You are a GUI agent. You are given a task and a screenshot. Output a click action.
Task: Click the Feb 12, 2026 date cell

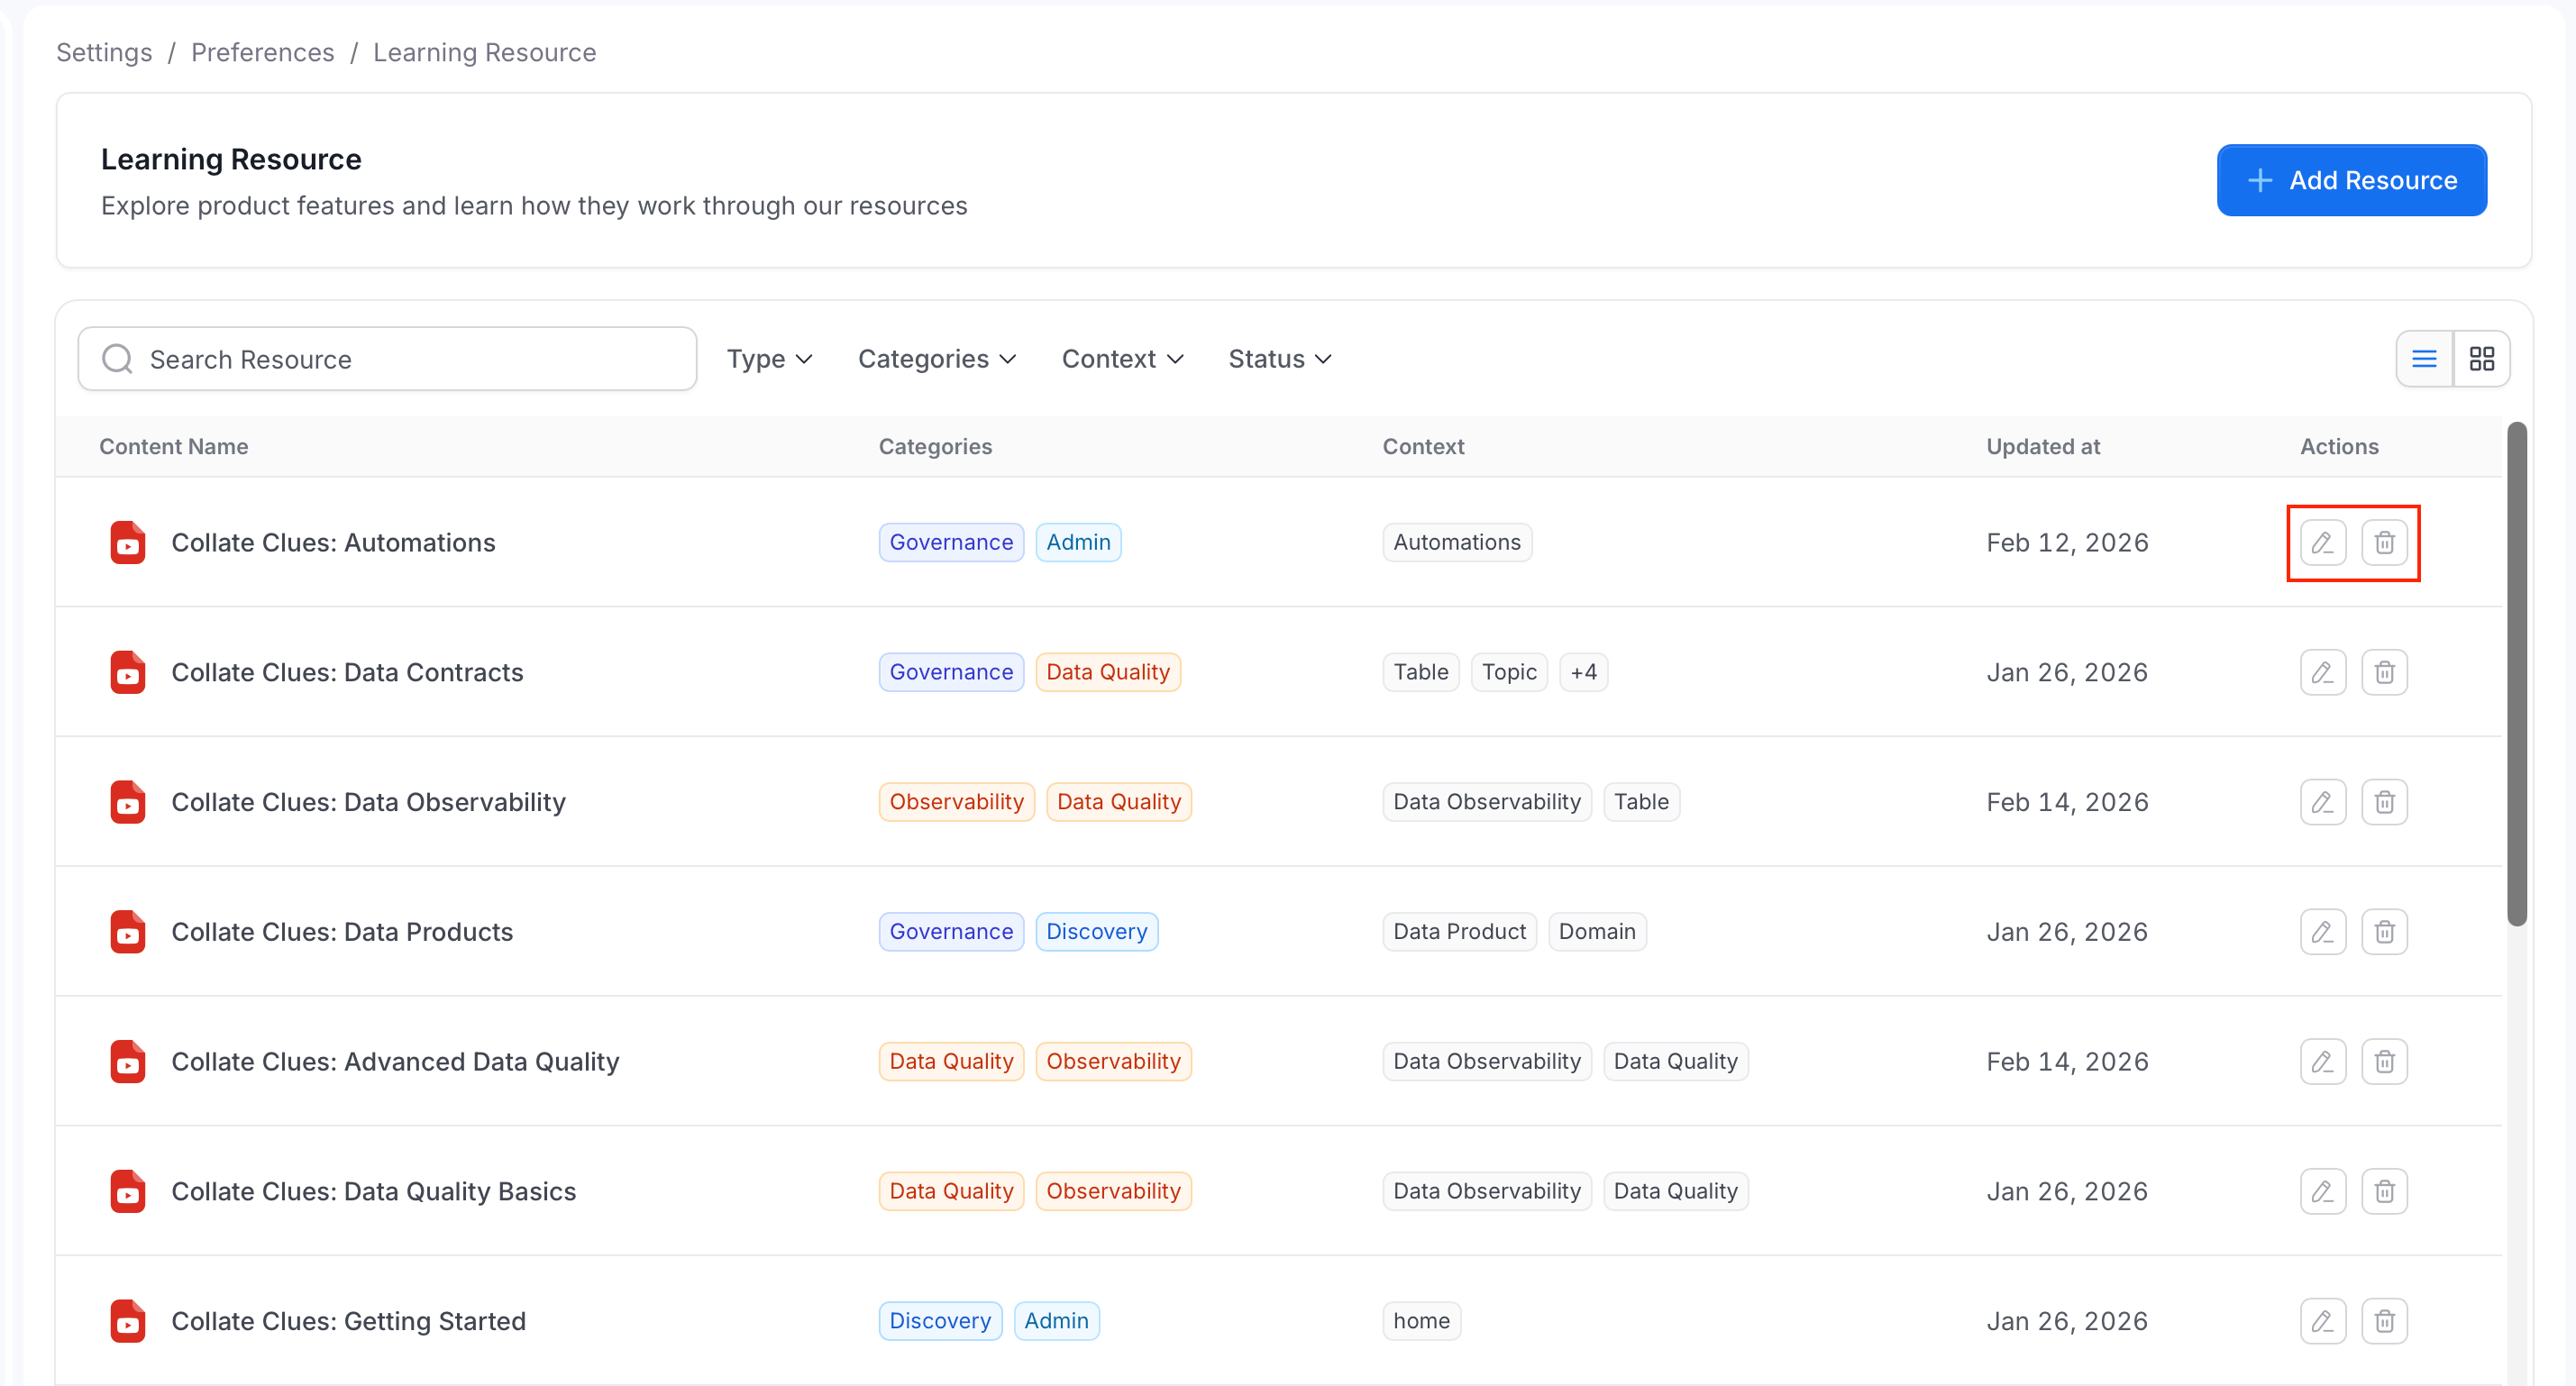2067,543
